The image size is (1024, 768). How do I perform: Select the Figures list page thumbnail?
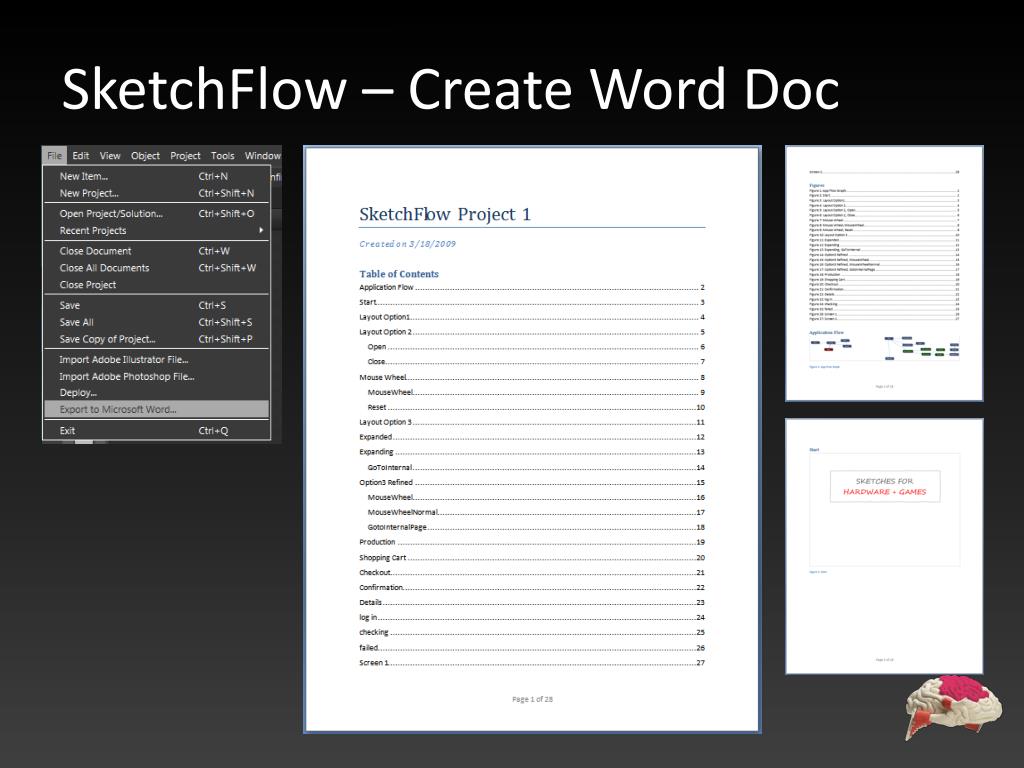pyautogui.click(x=884, y=273)
